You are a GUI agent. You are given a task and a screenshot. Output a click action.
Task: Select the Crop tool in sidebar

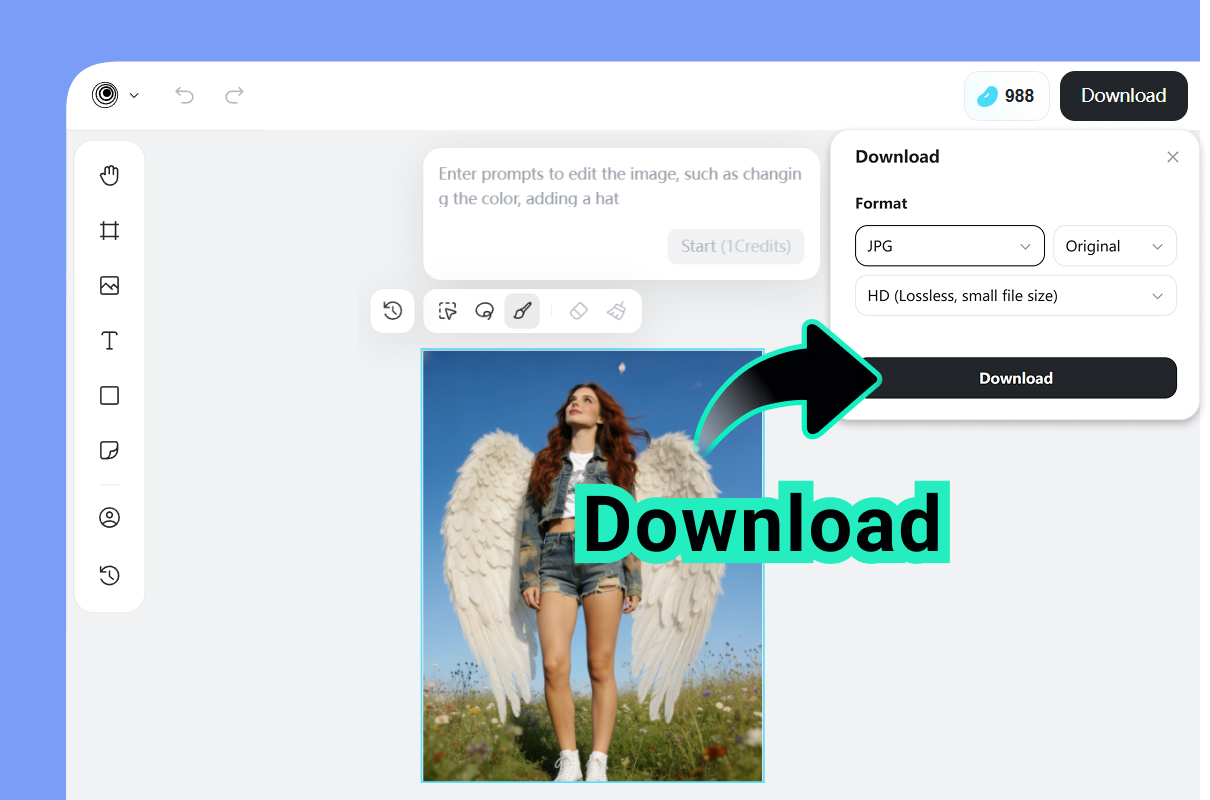(109, 230)
